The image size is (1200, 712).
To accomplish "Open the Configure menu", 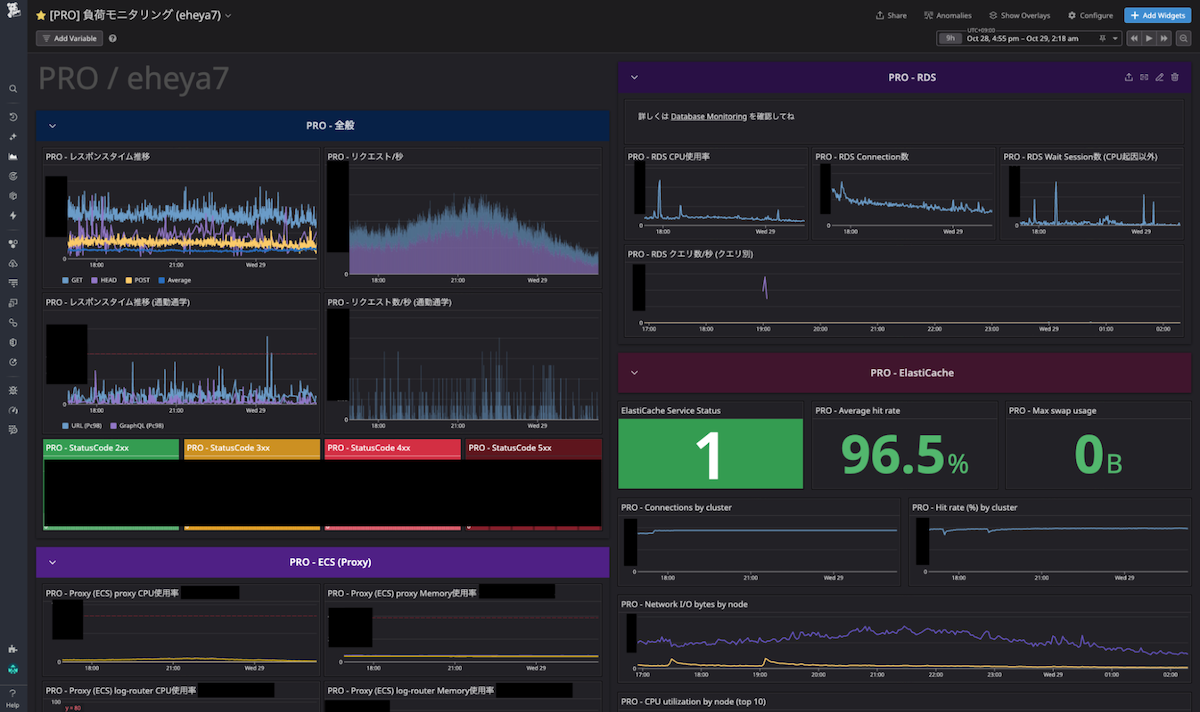I will [1090, 16].
